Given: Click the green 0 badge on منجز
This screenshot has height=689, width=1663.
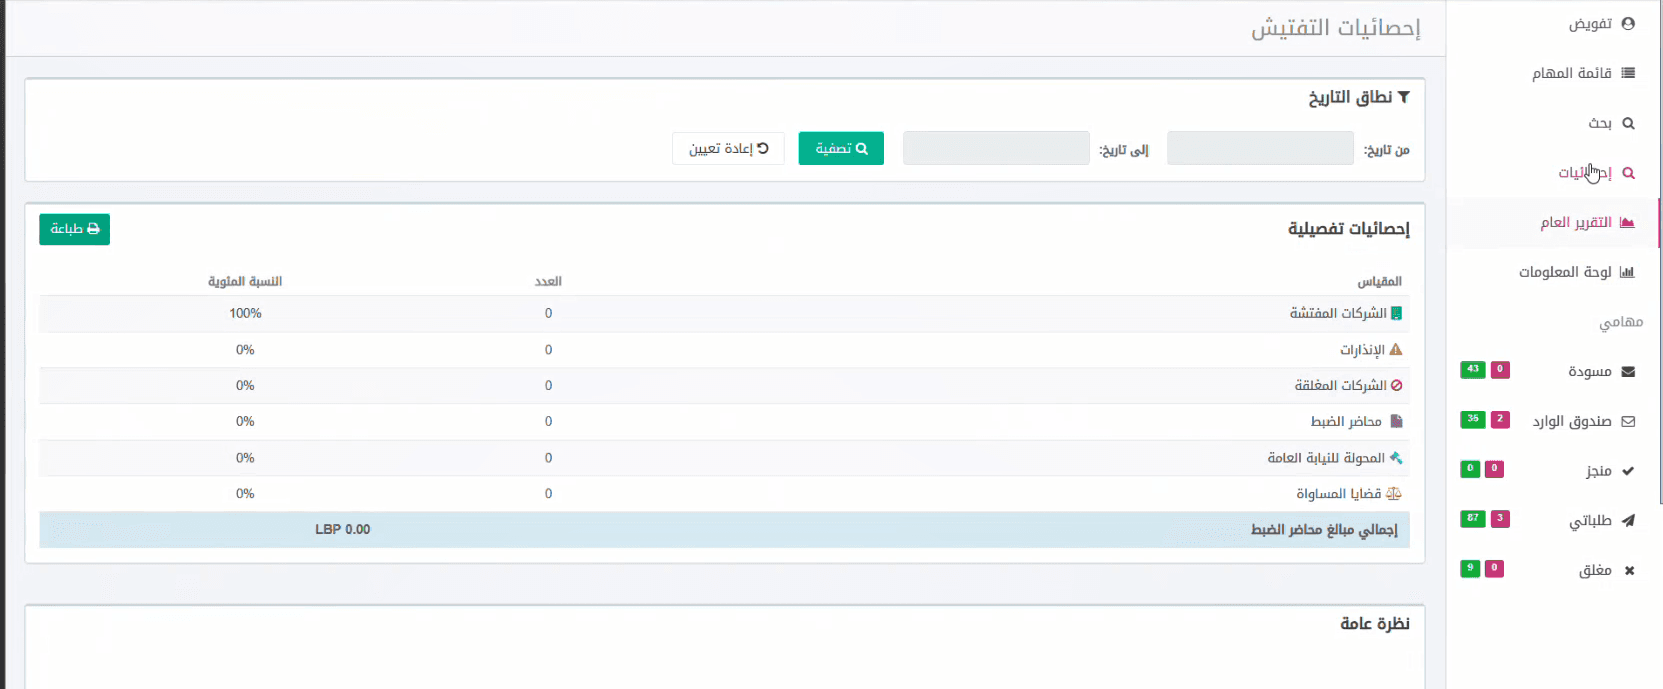Looking at the screenshot, I should pyautogui.click(x=1469, y=468).
